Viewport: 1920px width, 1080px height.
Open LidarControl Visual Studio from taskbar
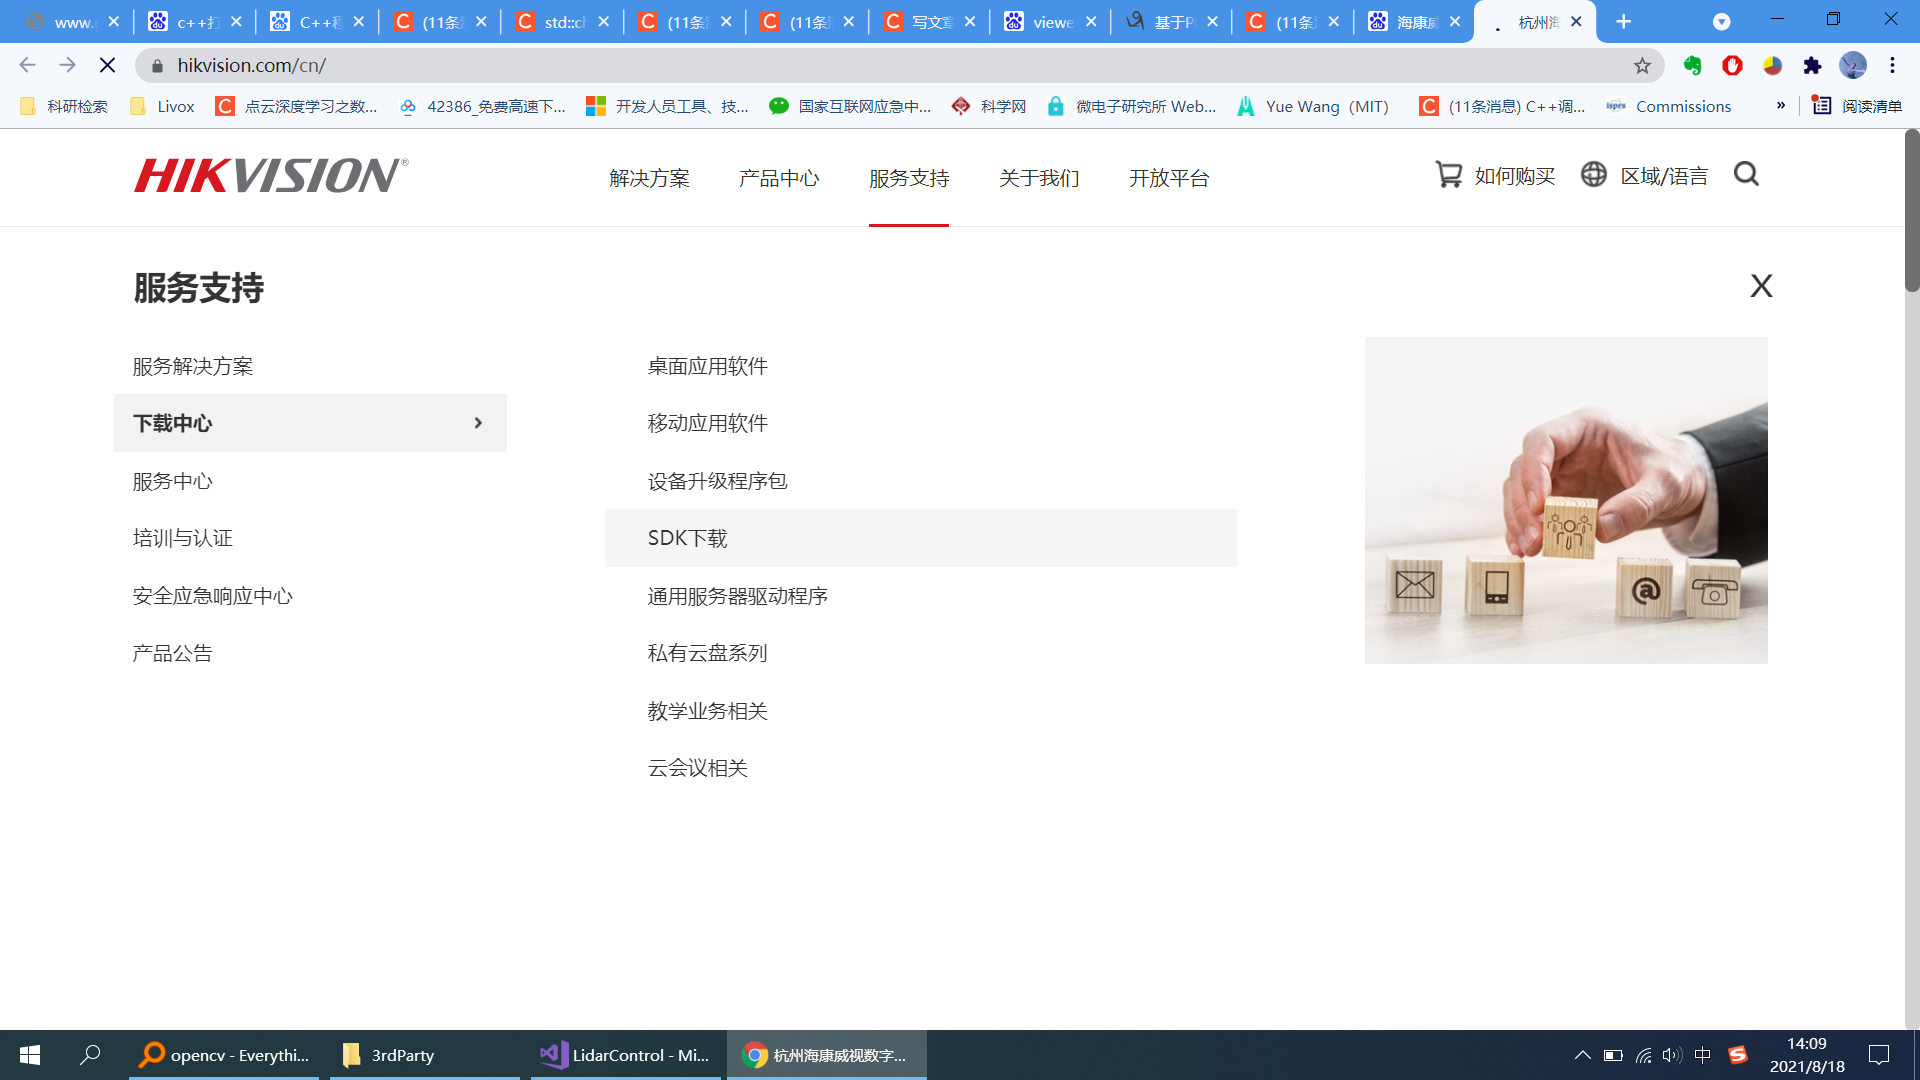pyautogui.click(x=625, y=1055)
